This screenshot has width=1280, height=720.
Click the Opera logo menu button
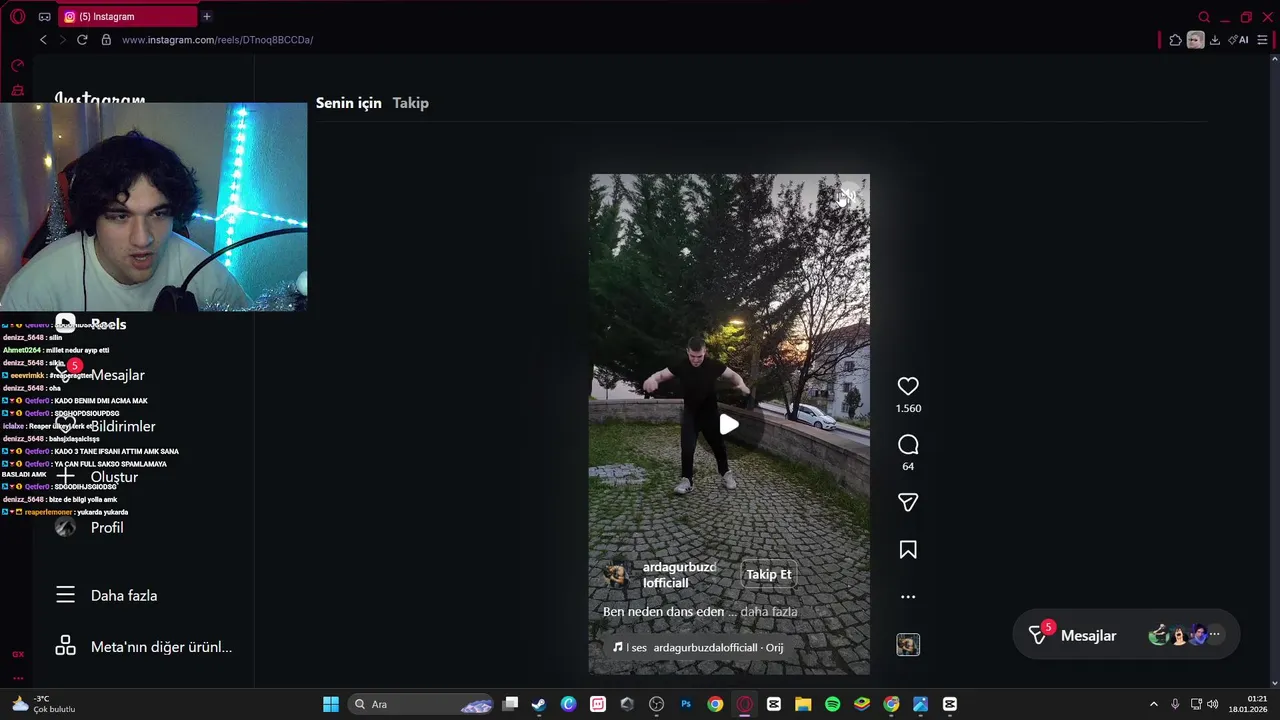[17, 16]
